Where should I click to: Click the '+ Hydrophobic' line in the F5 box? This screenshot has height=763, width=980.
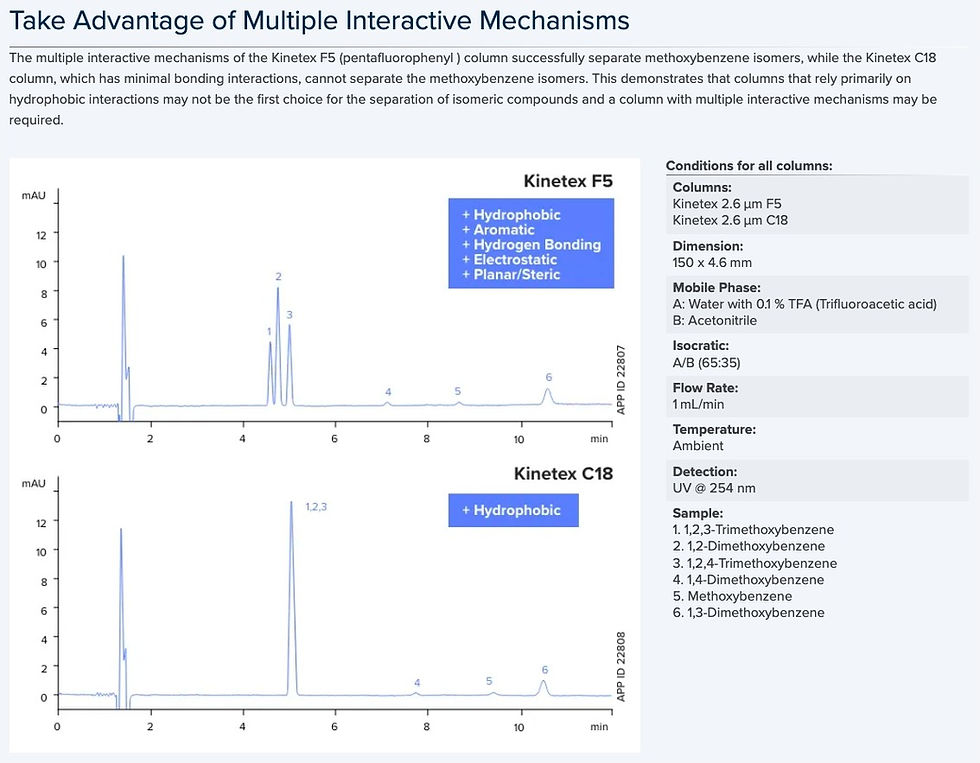point(511,214)
